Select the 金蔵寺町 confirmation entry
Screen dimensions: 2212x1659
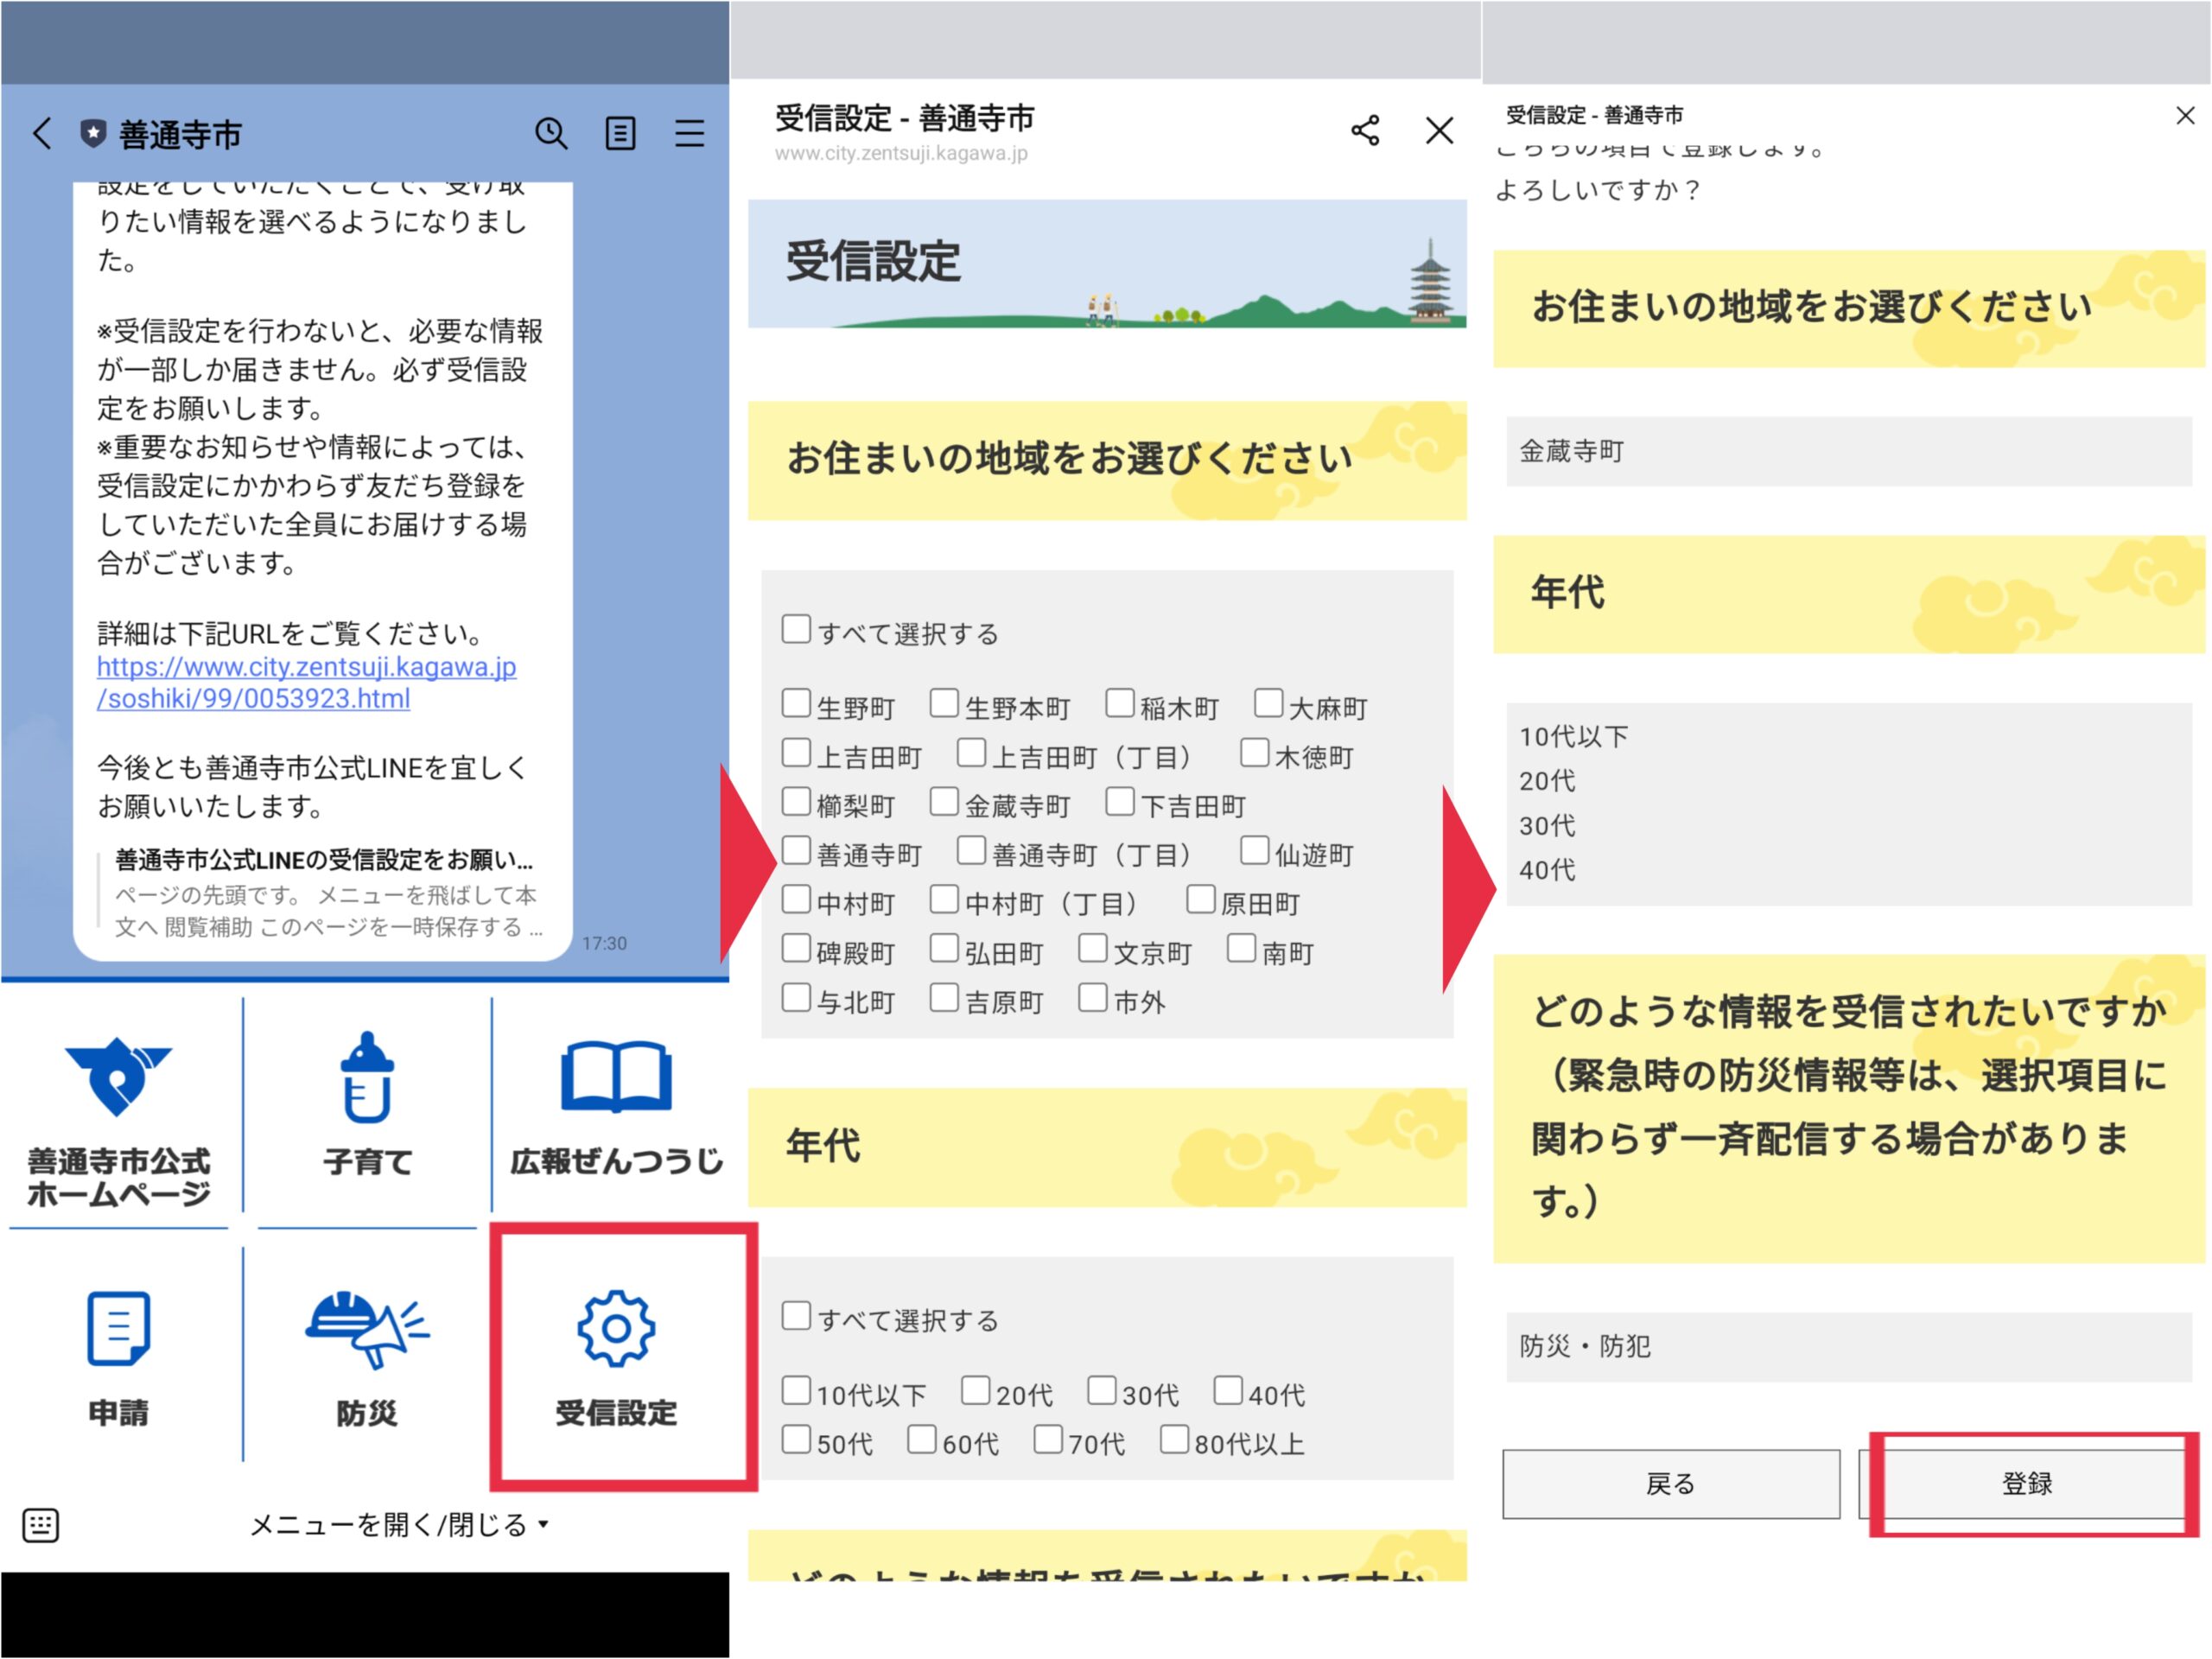pyautogui.click(x=1848, y=451)
